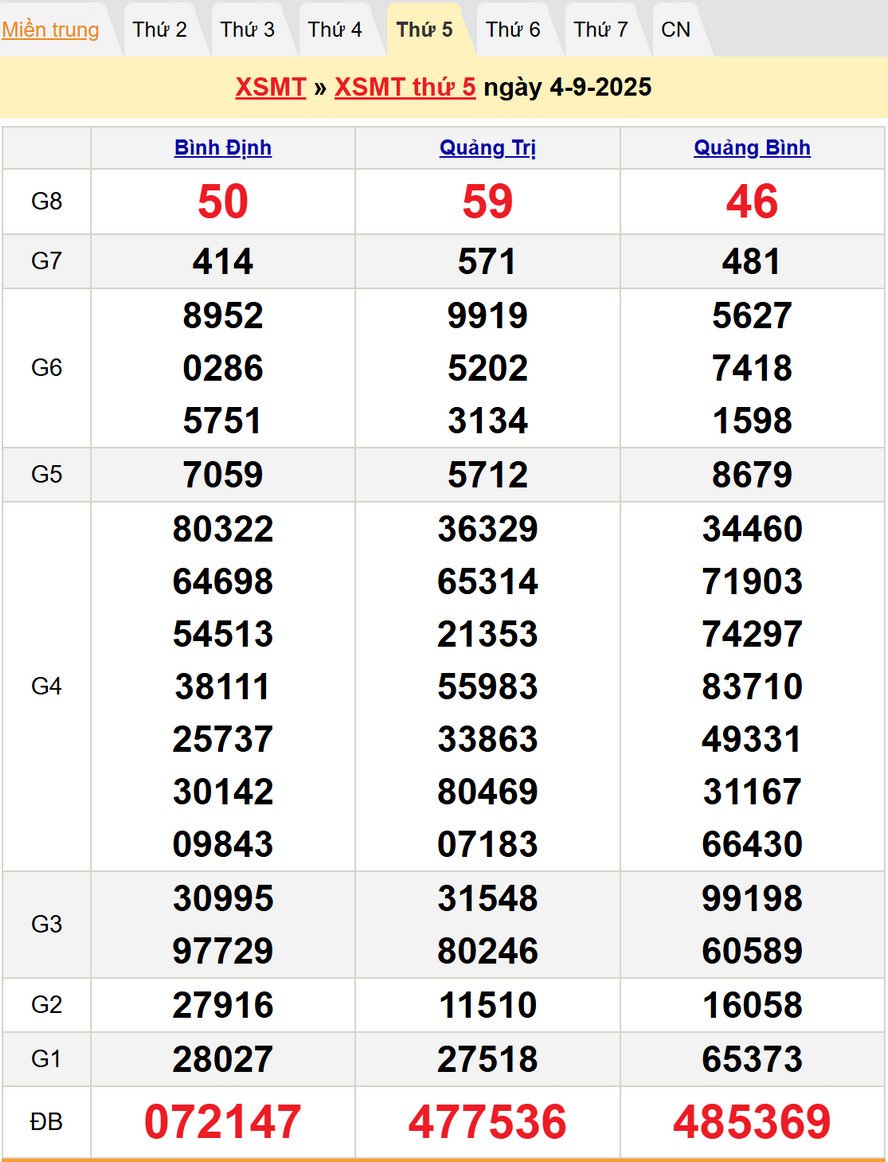Switch to the Thứ 2 tab
Viewport: 888px width, 1162px height.
click(x=159, y=30)
